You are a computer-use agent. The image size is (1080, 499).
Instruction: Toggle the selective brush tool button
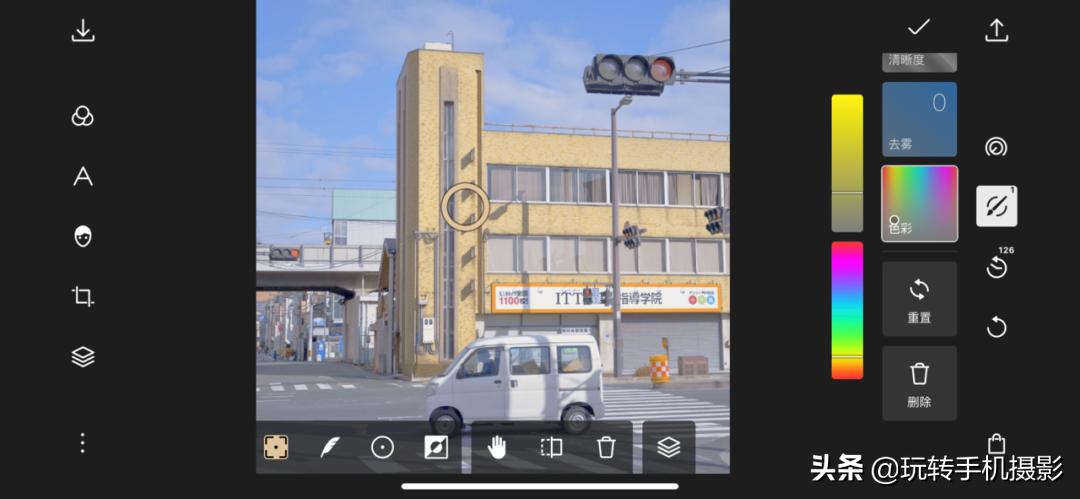[x=997, y=206]
